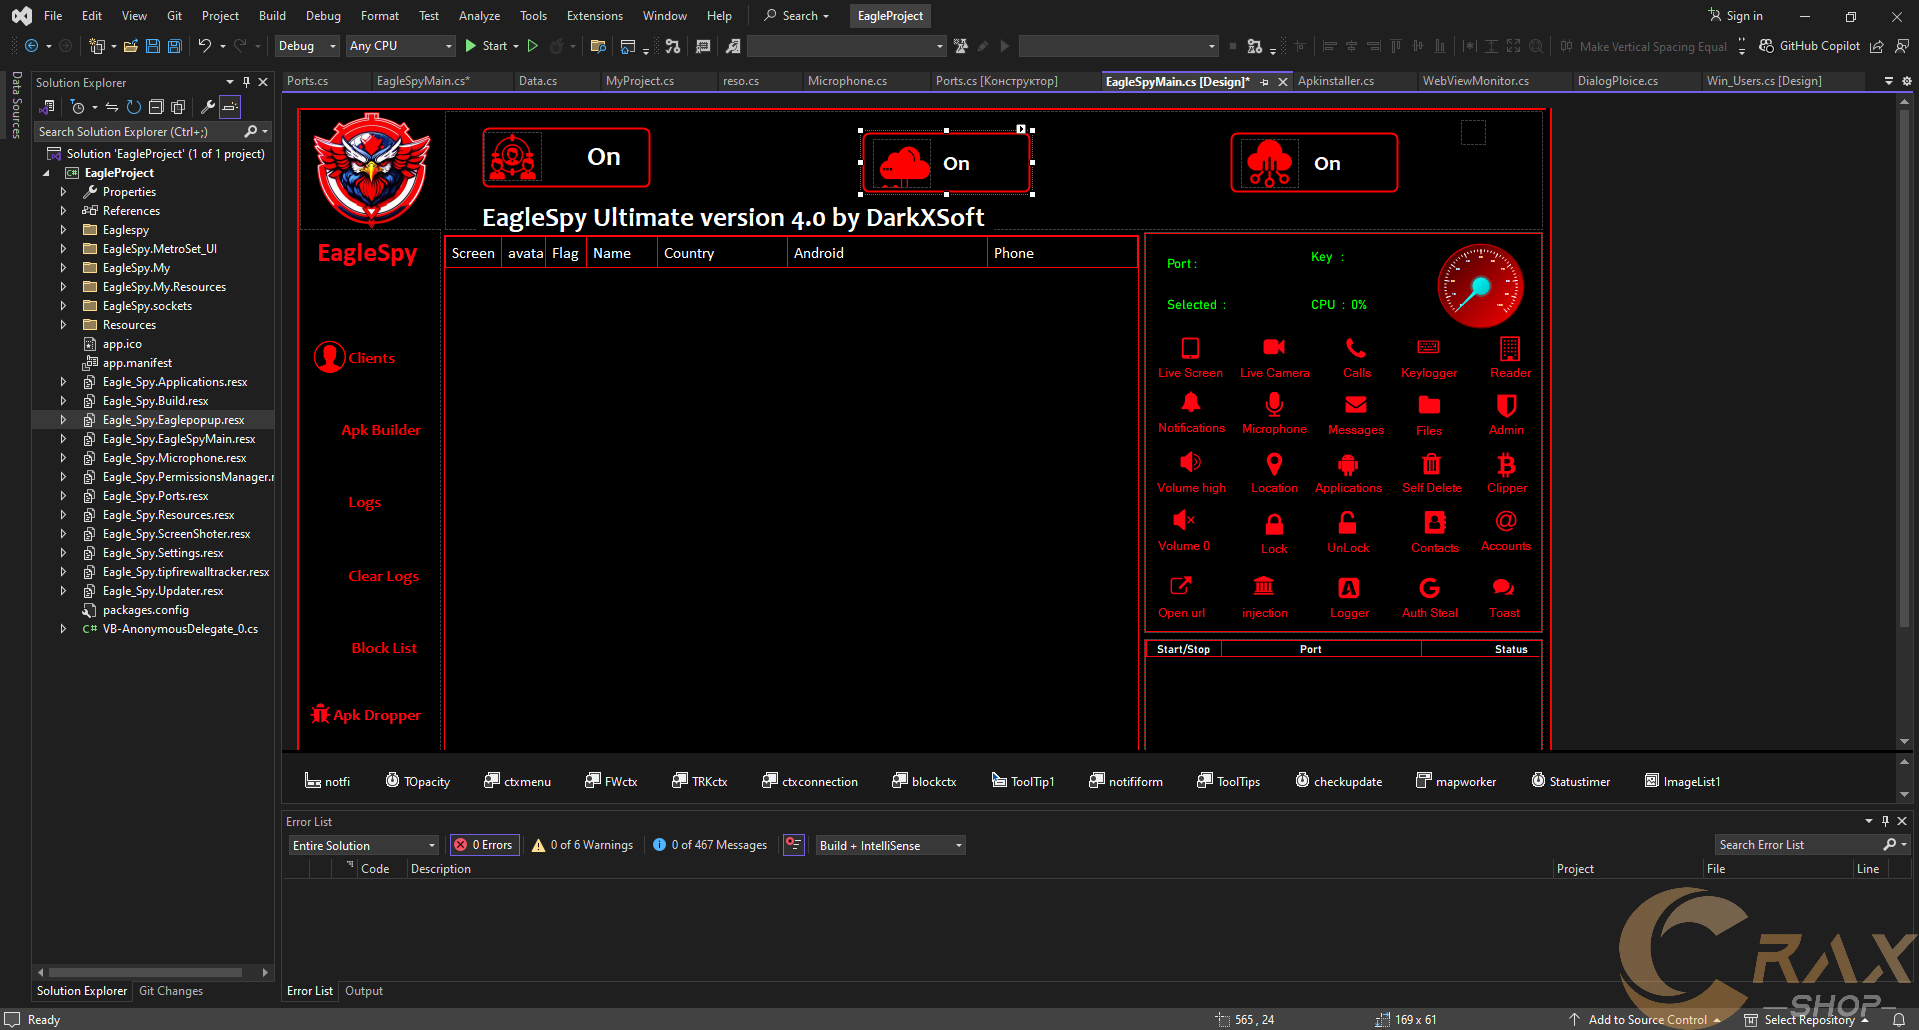The height and width of the screenshot is (1030, 1919).
Task: Open Properties wrench in Solution Explorer toolbar
Action: pyautogui.click(x=208, y=107)
